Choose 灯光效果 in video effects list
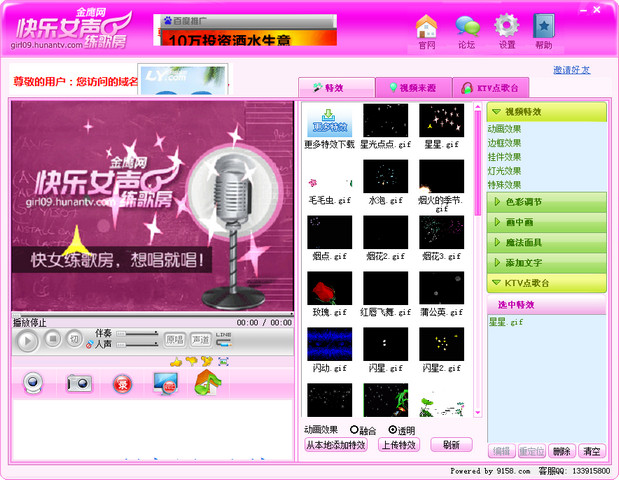Screen dimensions: 619x480 click(505, 171)
